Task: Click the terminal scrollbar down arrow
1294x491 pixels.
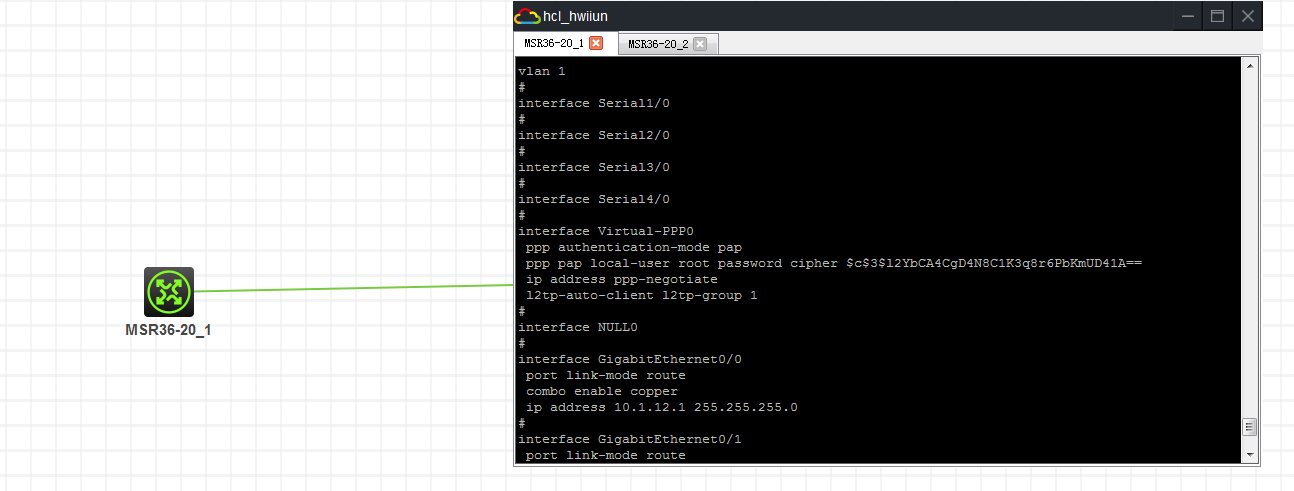Action: (1249, 455)
